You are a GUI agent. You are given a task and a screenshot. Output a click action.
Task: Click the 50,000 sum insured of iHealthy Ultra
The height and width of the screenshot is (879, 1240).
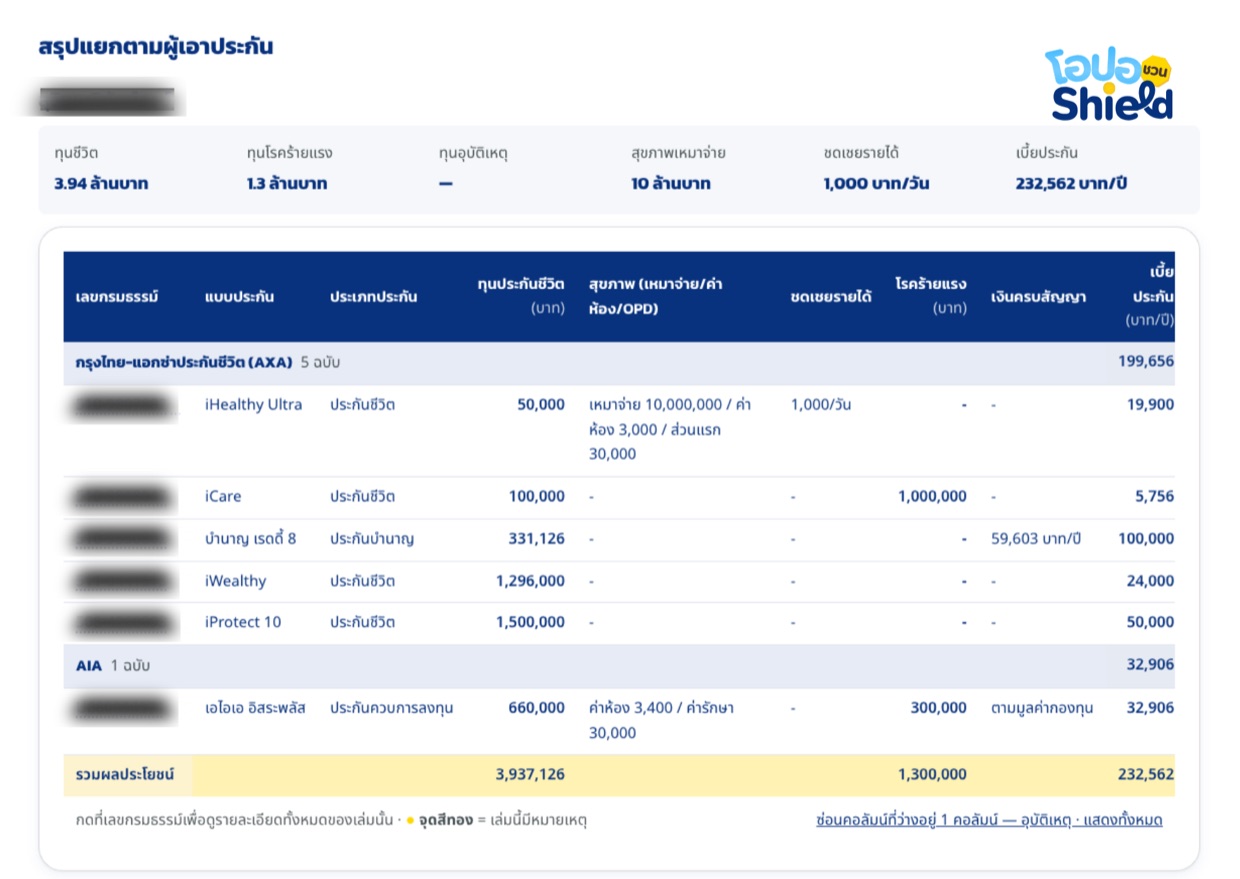[x=541, y=405]
